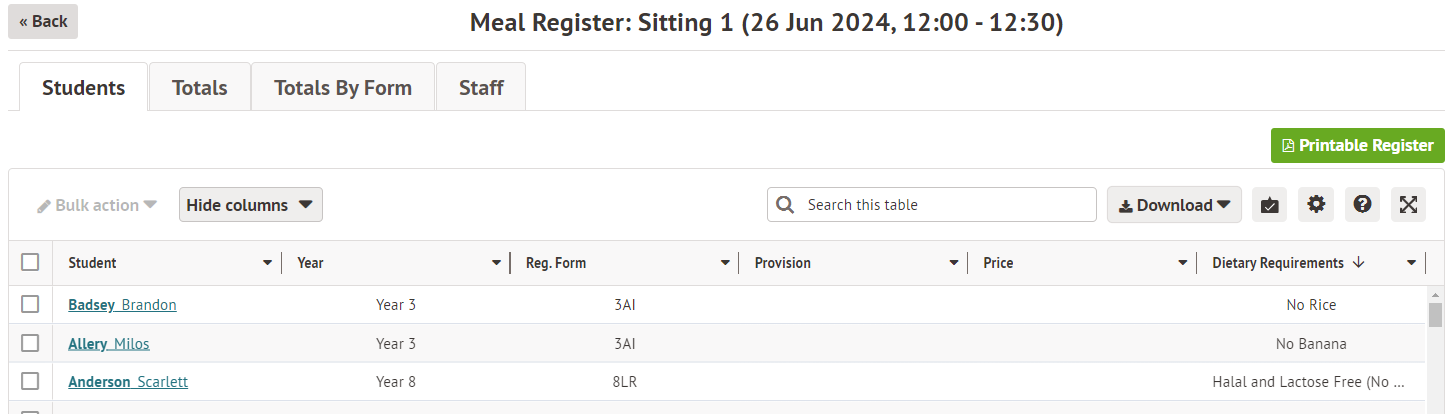Viewport: 1445px width, 414px height.
Task: Focus the Search this table field
Action: click(945, 205)
